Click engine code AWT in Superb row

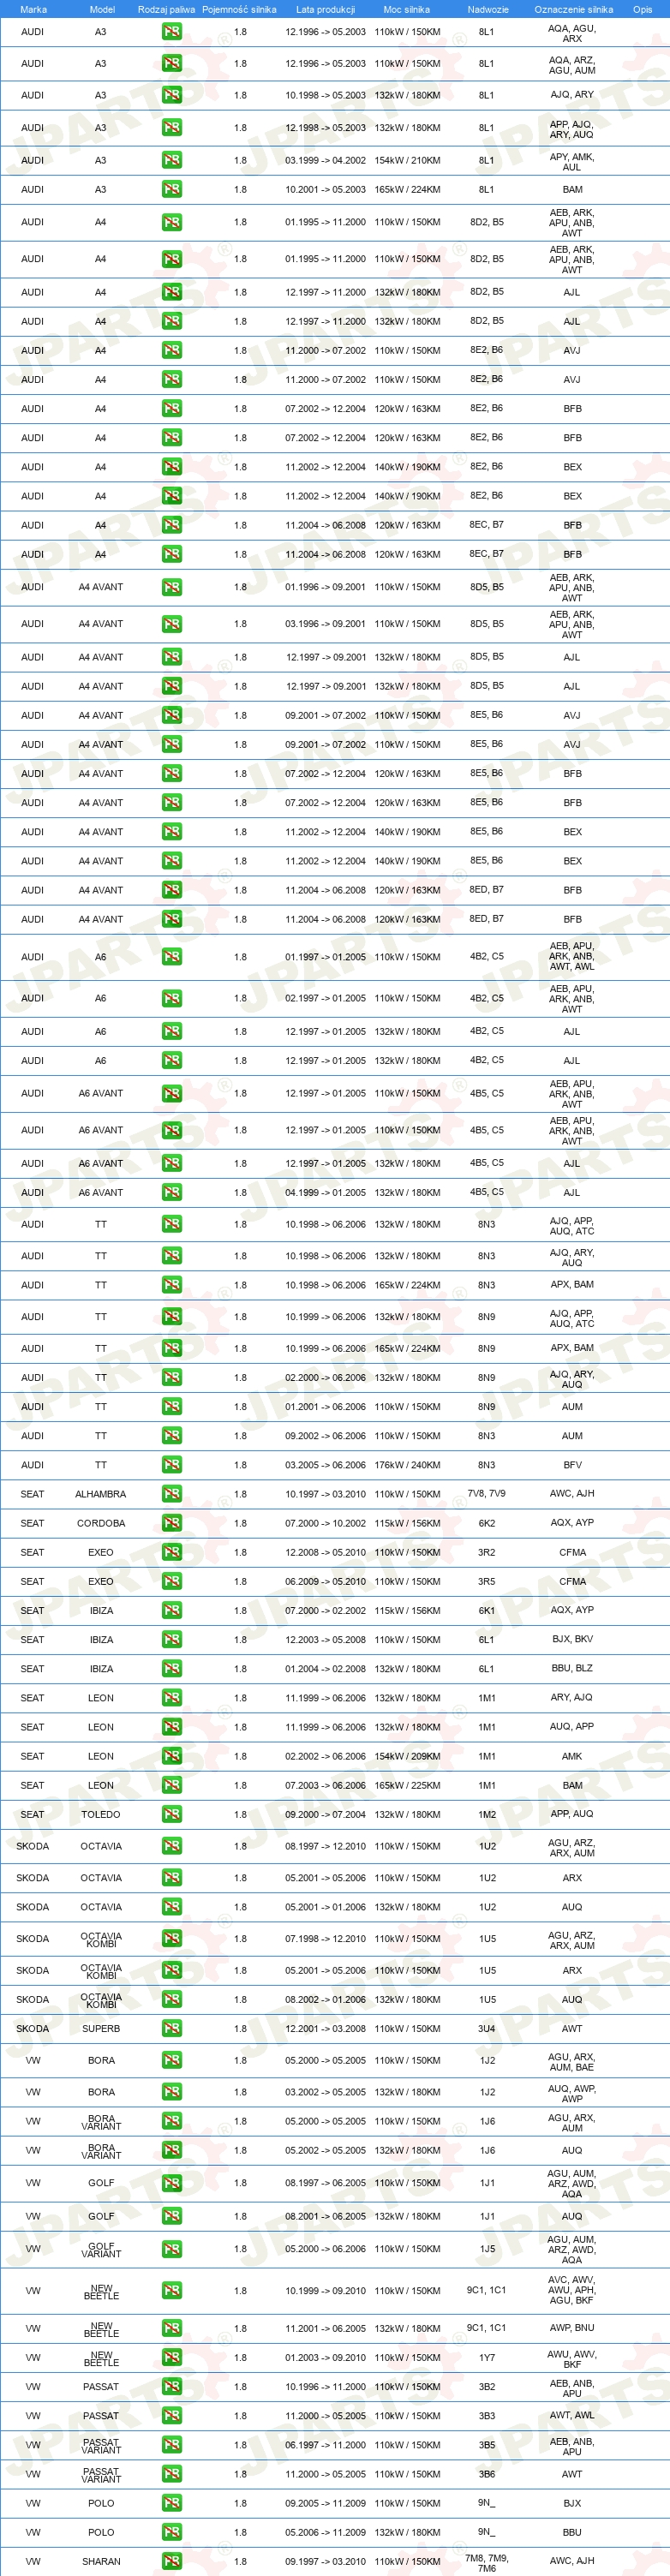(x=572, y=2028)
